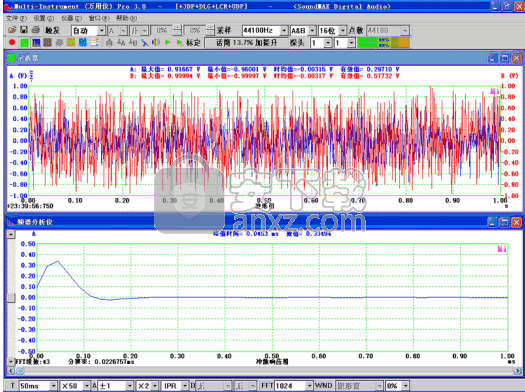Open the 50ms time sweep dropdown
525x392 pixels.
53,386
